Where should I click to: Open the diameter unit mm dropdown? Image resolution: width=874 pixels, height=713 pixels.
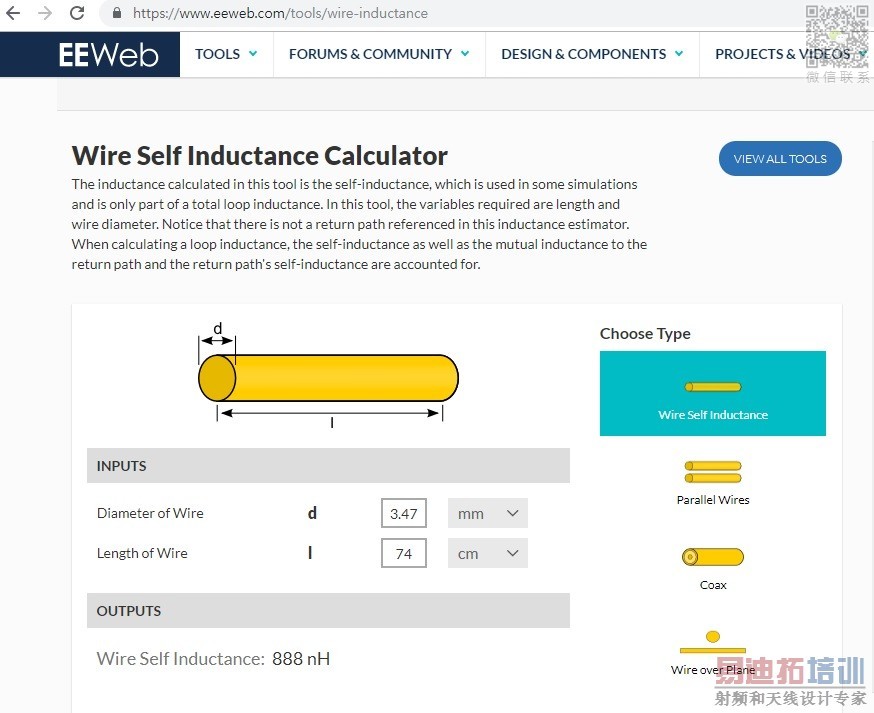coord(488,513)
